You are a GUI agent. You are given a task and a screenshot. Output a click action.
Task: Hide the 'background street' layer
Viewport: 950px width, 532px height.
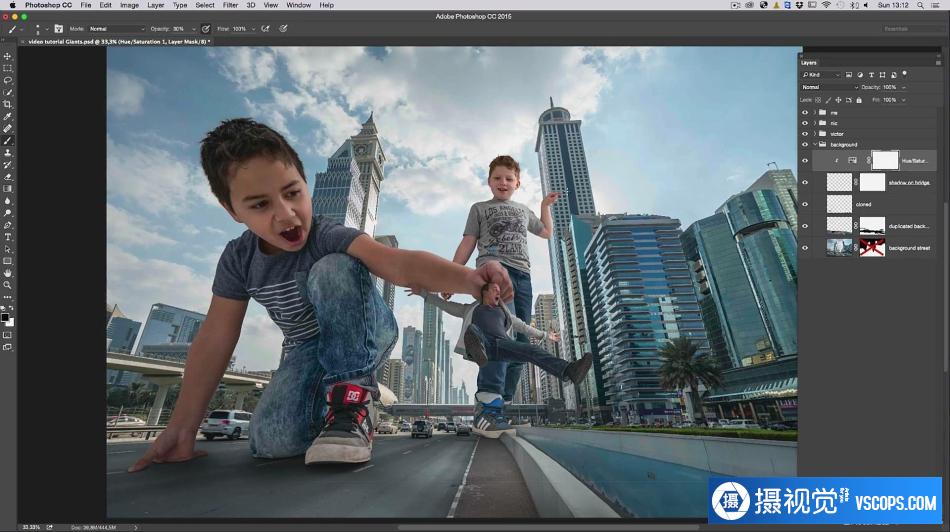[805, 248]
